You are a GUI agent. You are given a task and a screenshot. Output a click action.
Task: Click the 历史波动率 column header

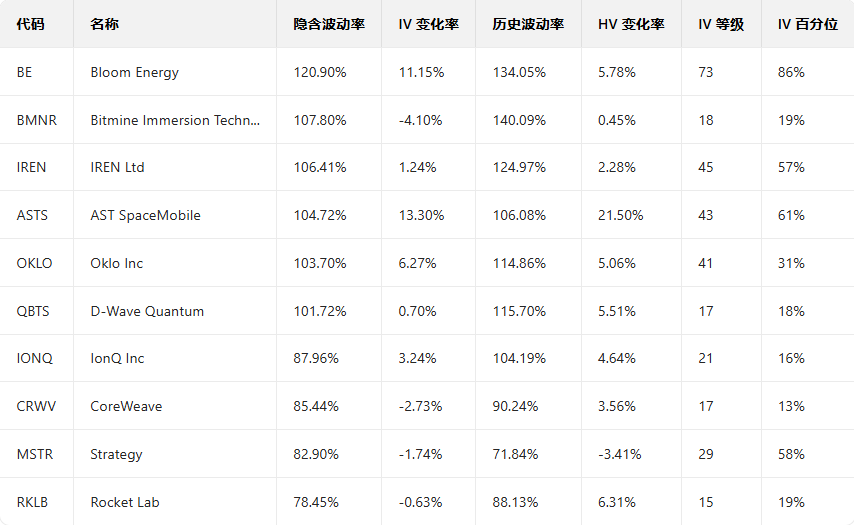point(528,24)
